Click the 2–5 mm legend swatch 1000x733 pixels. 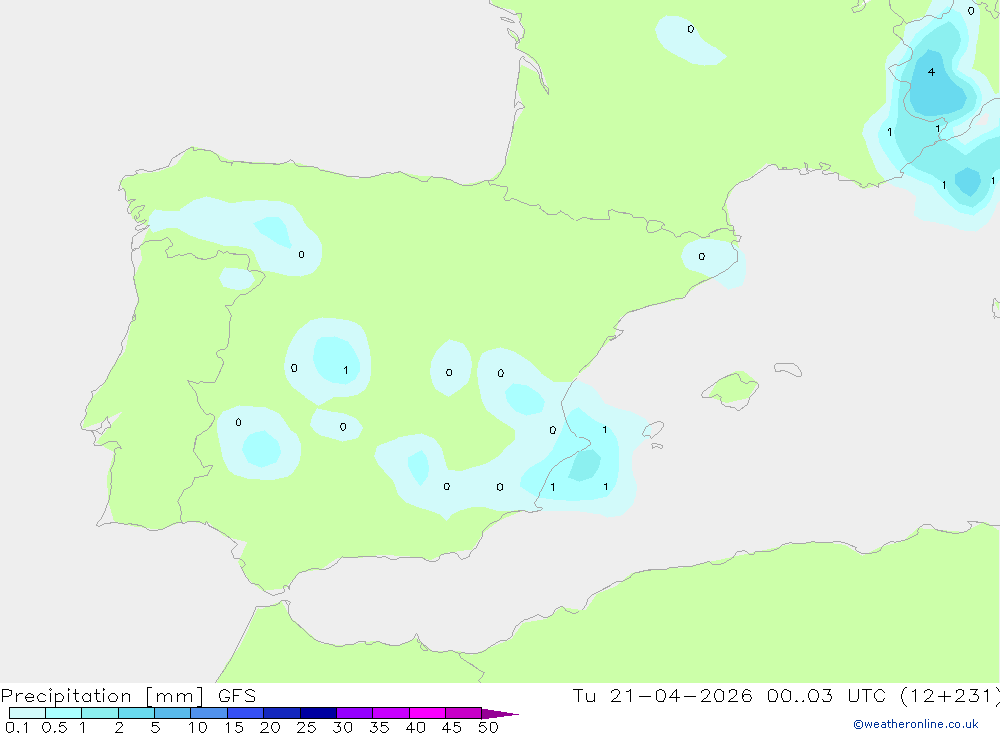136,713
